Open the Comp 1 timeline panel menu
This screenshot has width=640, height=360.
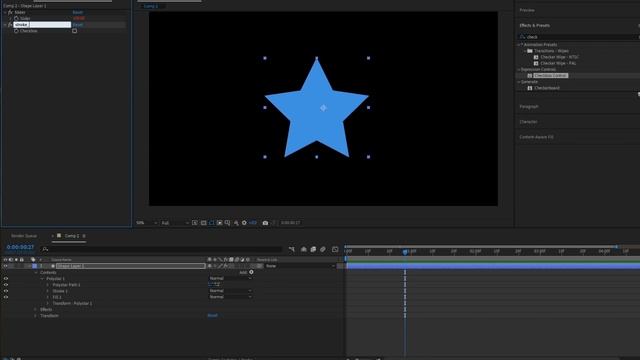pyautogui.click(x=84, y=236)
